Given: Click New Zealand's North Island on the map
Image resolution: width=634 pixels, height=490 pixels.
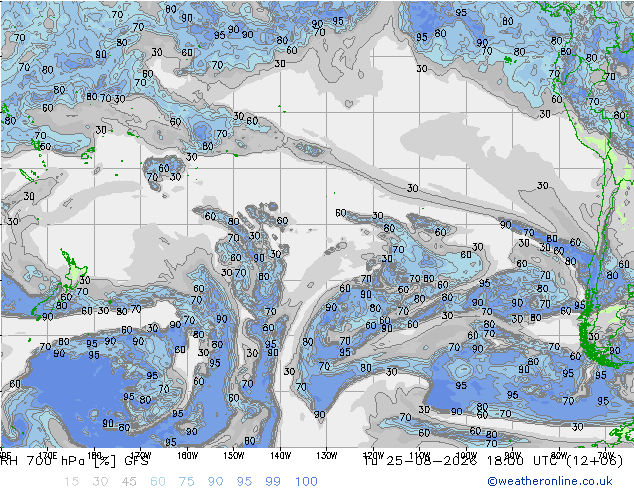Looking at the screenshot, I should pos(74,272).
